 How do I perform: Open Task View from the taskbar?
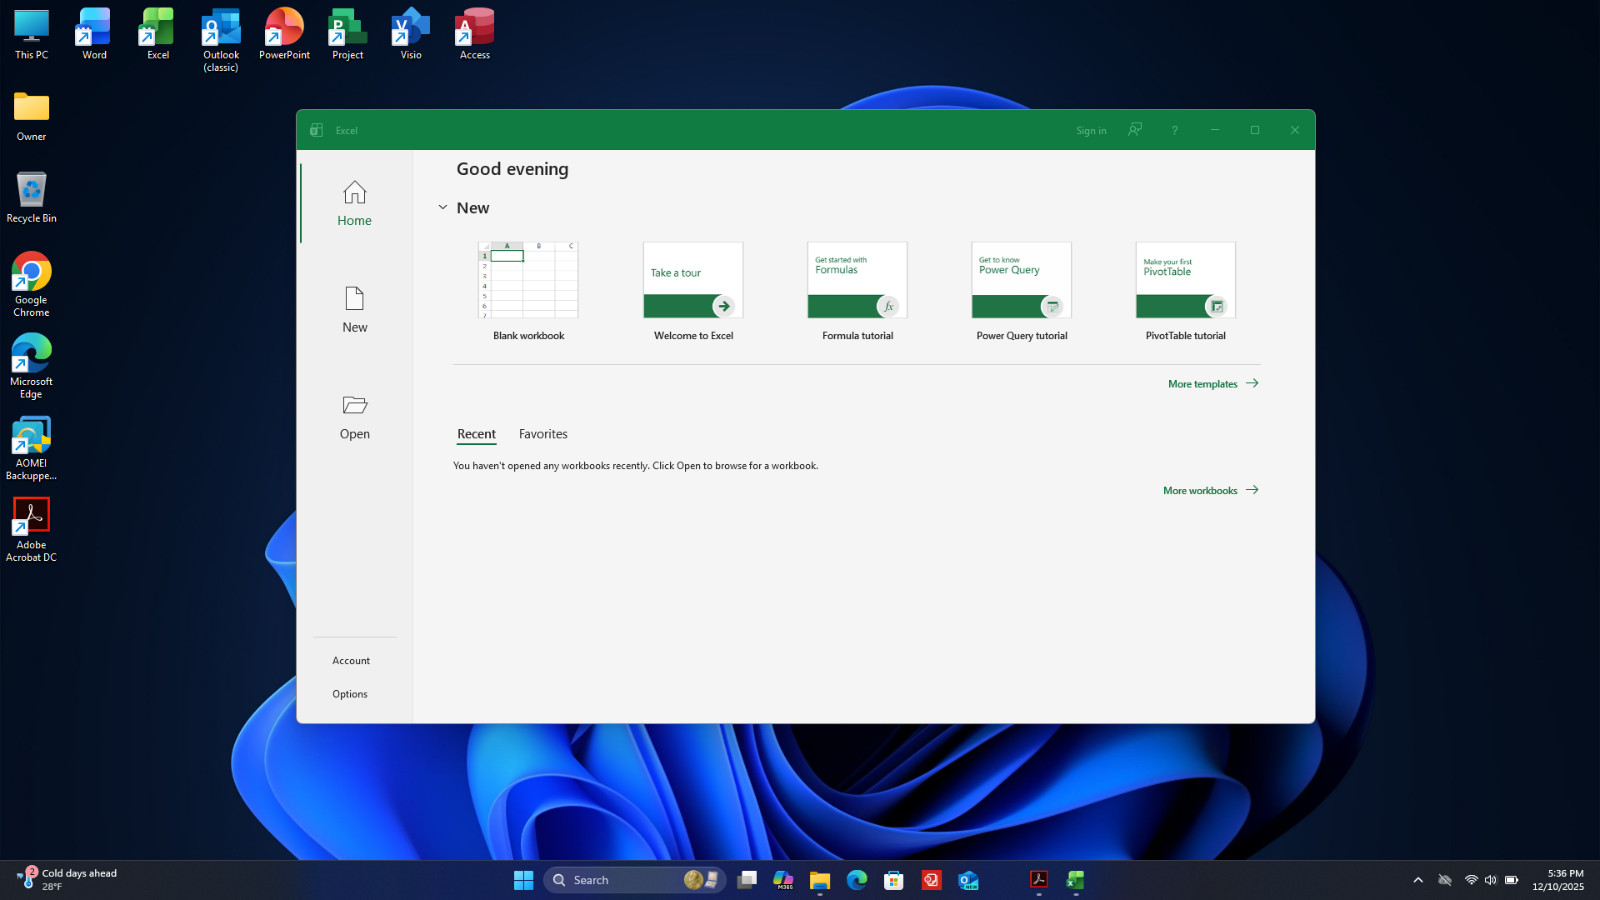(747, 880)
